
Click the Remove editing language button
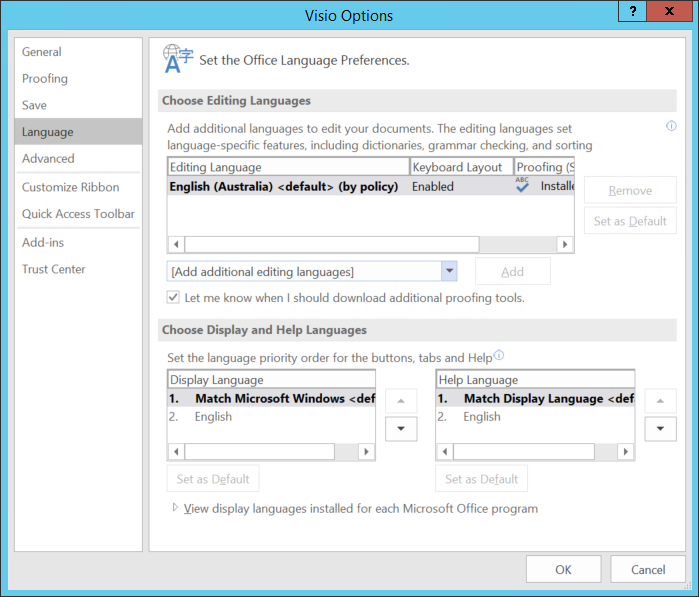[630, 190]
